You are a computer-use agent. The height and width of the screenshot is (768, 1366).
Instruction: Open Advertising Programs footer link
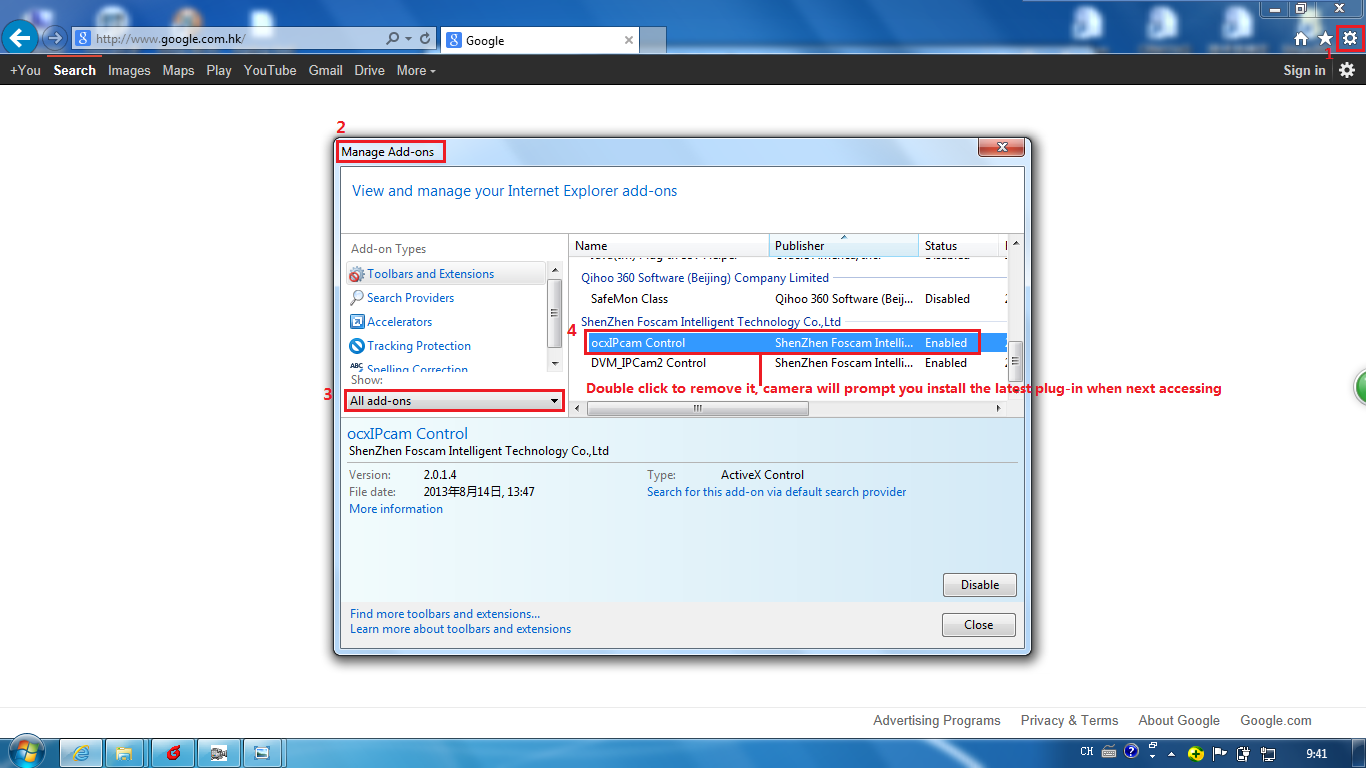point(937,720)
